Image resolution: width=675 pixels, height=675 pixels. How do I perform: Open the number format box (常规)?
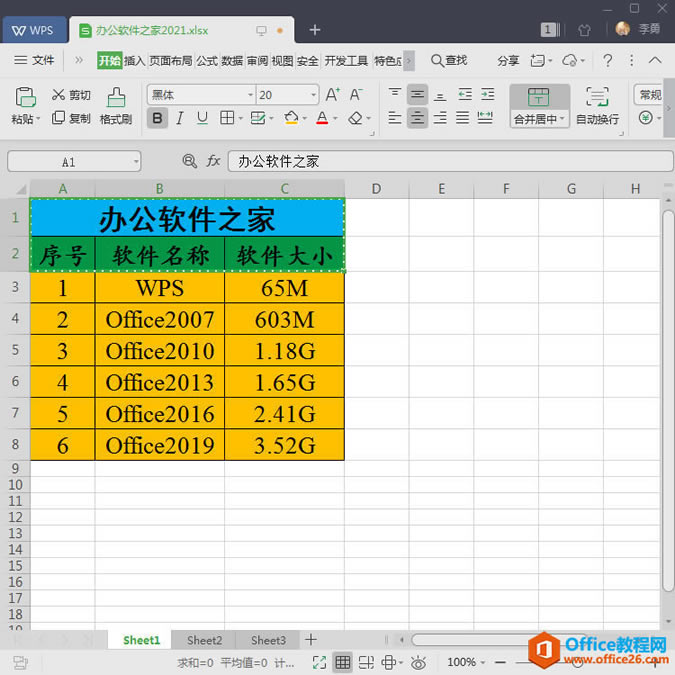point(649,94)
